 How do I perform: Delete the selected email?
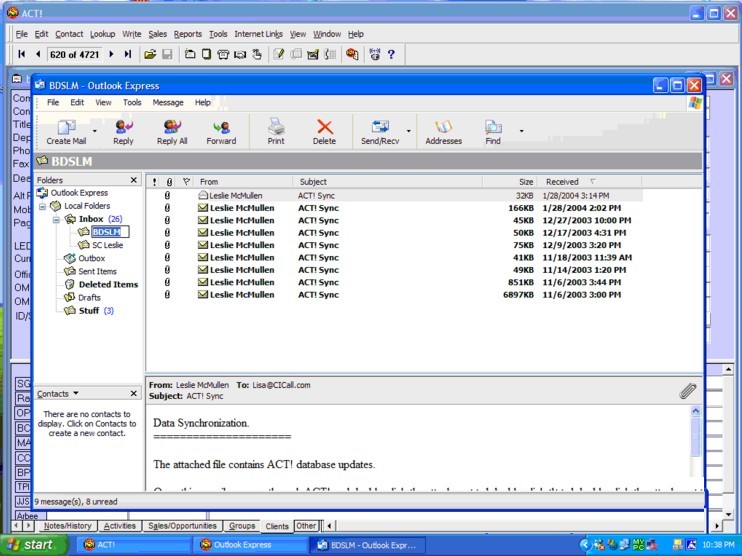(324, 132)
